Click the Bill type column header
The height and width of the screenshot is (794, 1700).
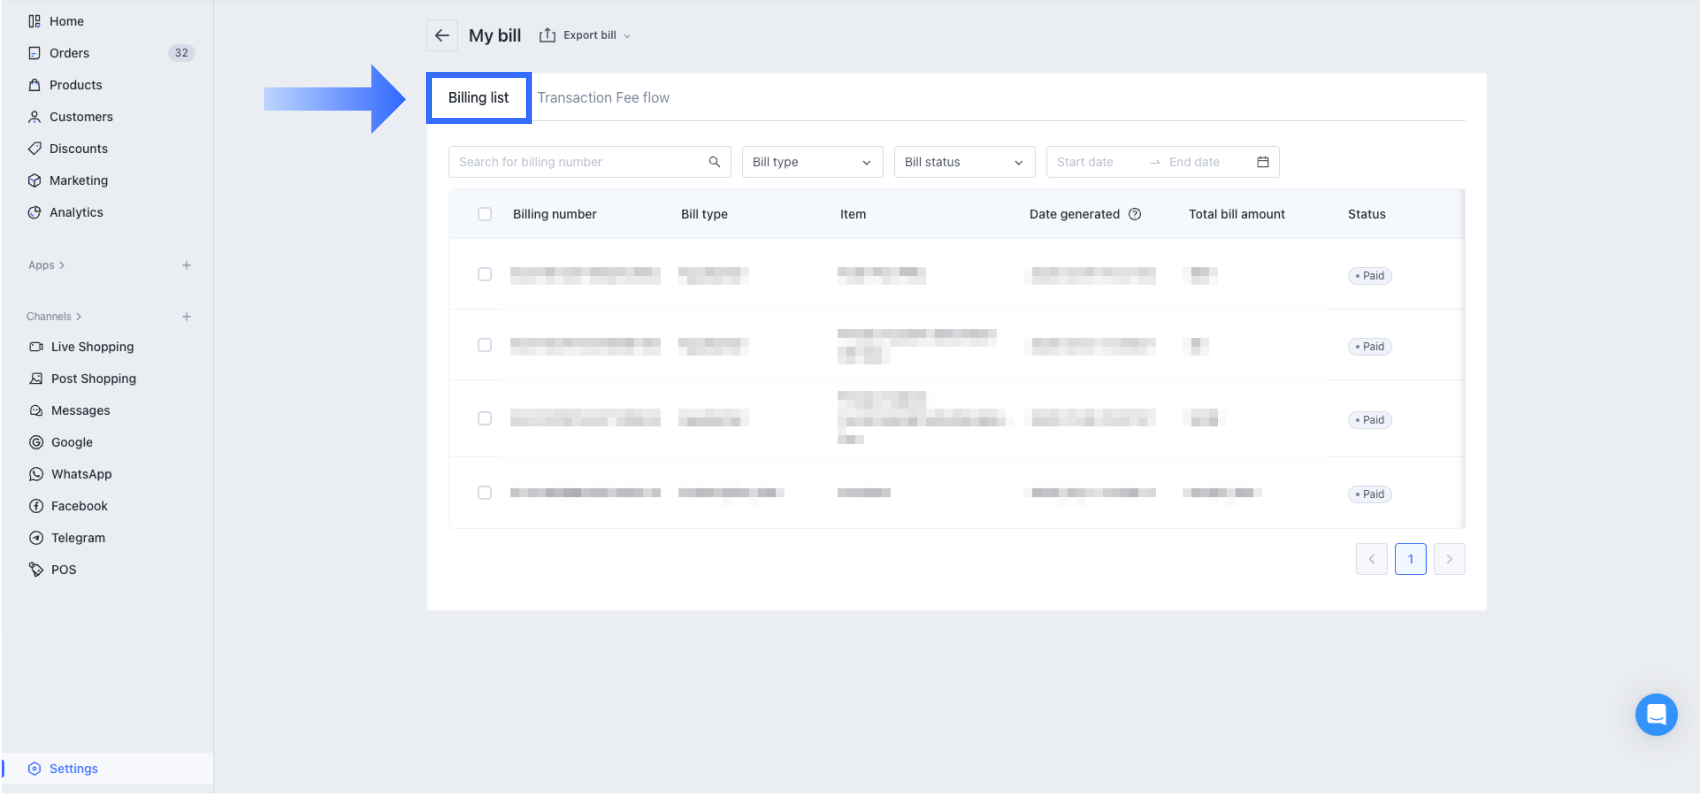pyautogui.click(x=705, y=214)
